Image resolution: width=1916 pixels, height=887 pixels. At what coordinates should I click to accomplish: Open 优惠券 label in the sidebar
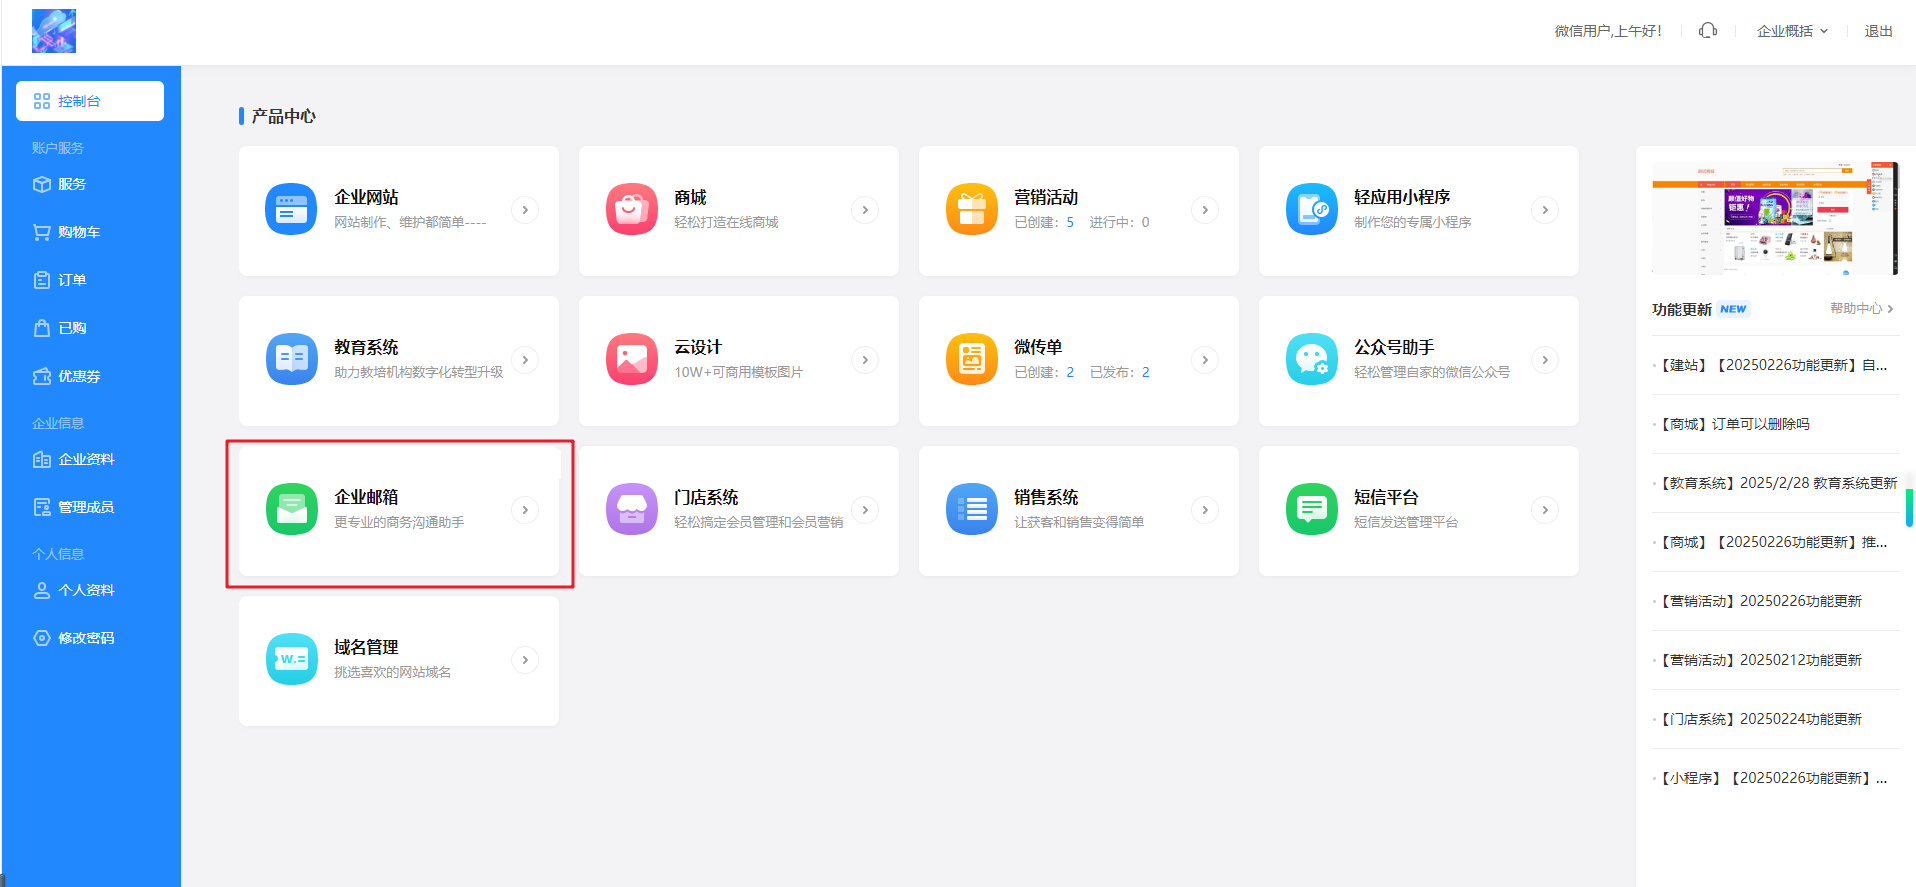tap(79, 376)
